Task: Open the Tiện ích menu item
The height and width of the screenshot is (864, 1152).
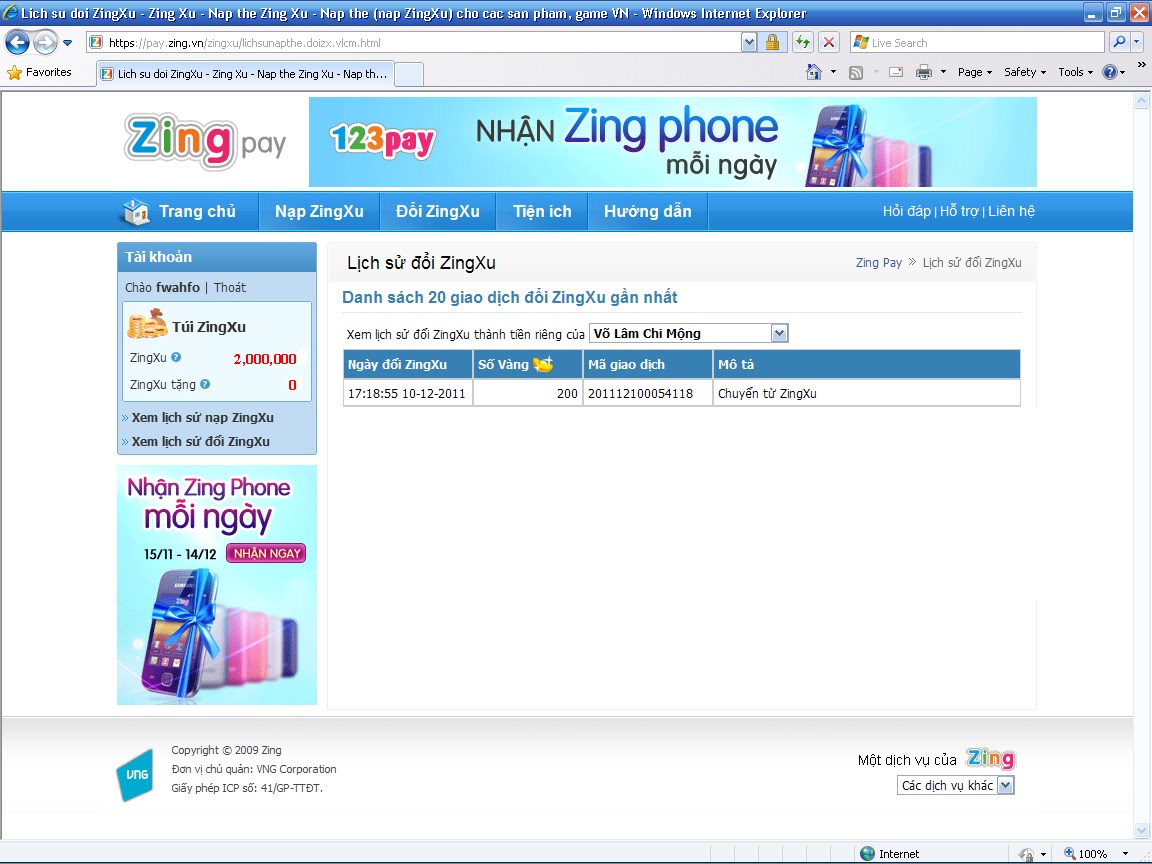Action: (x=542, y=212)
